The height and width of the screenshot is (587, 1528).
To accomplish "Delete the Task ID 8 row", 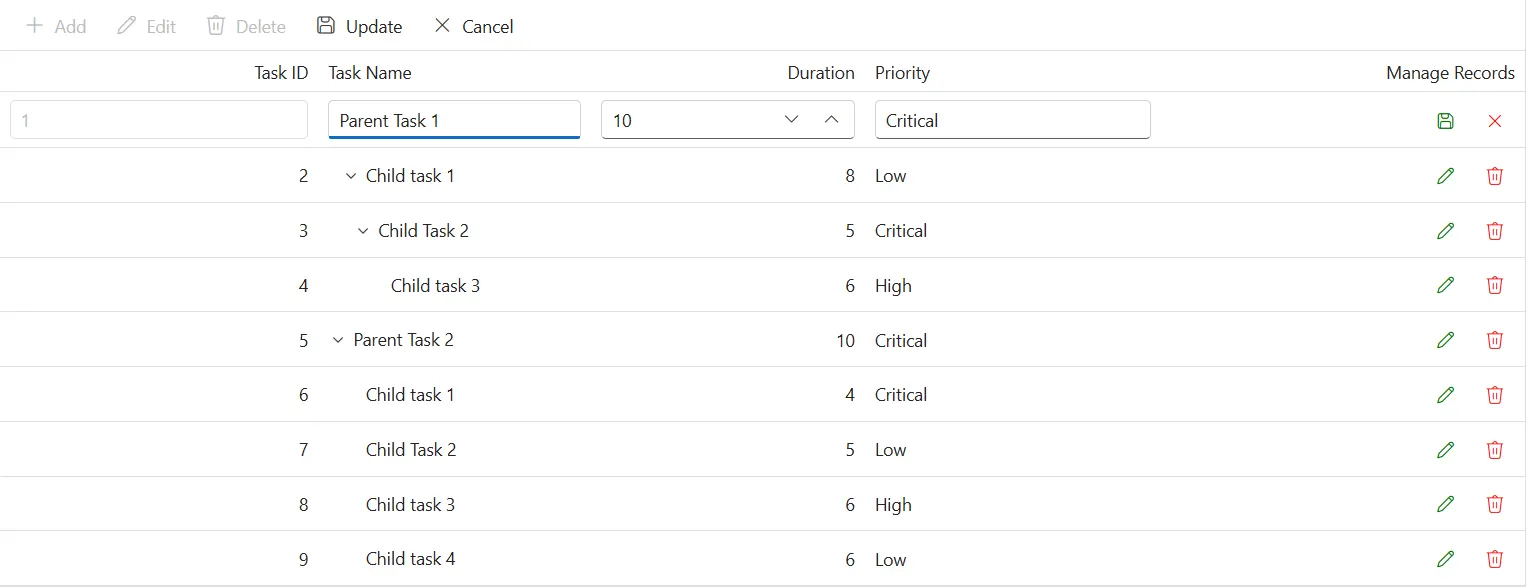I will pos(1495,504).
